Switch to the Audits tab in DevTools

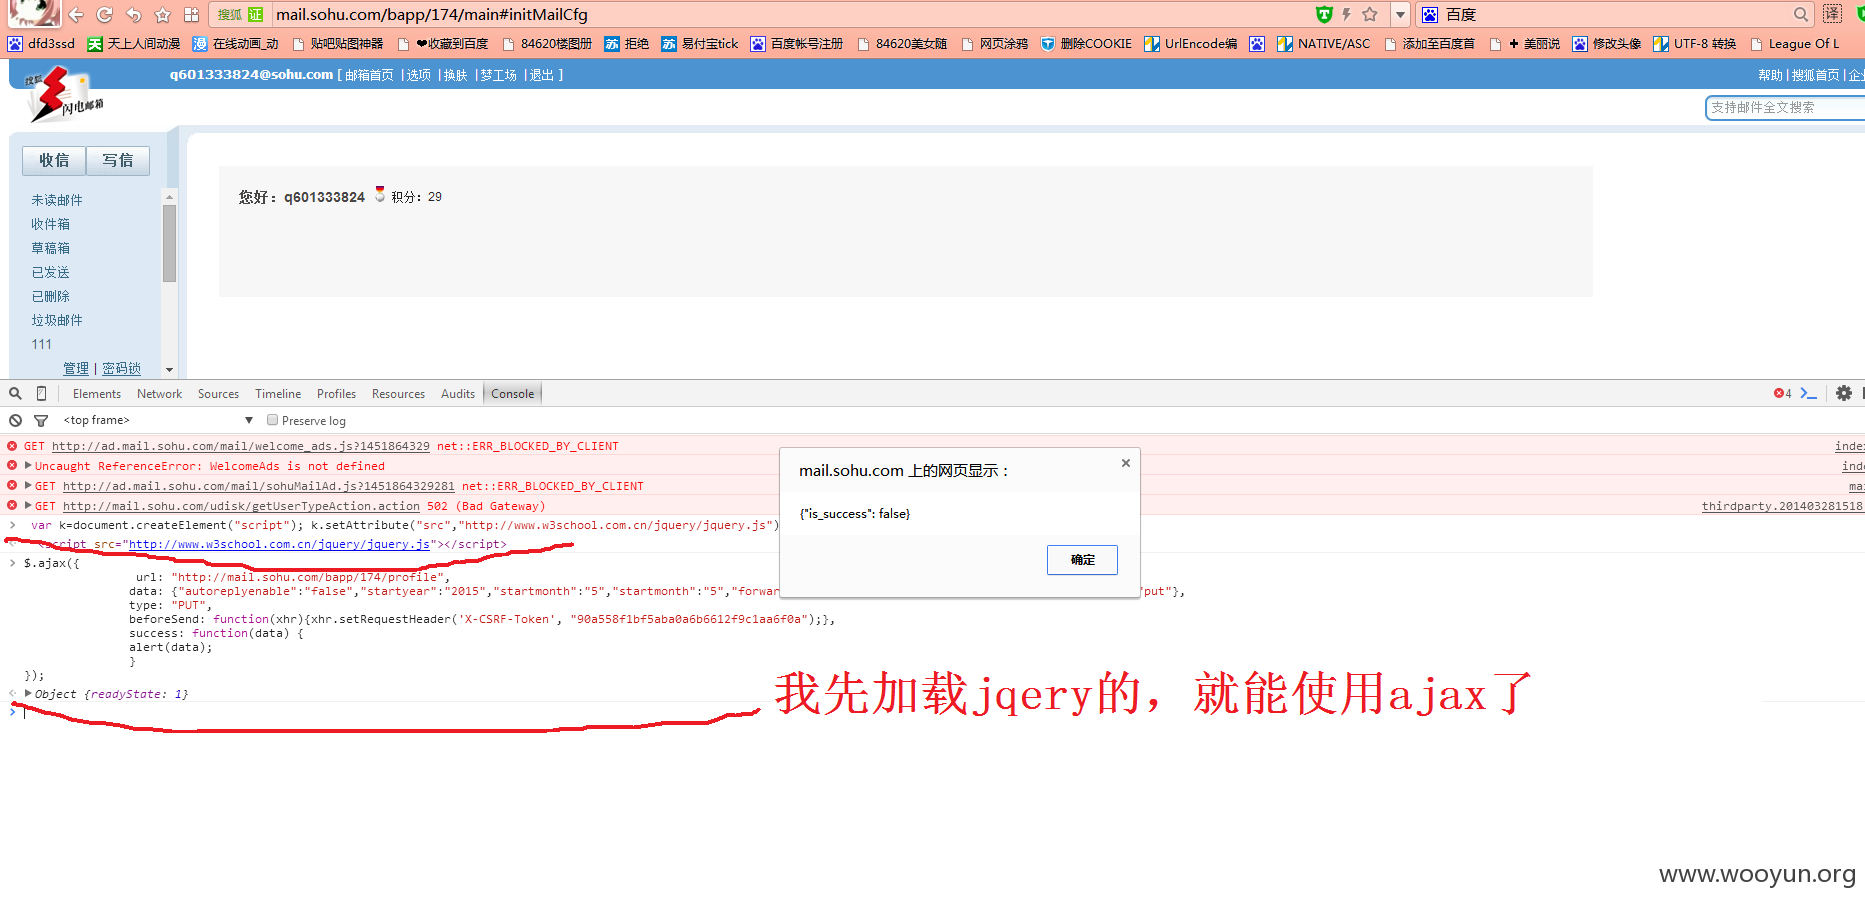[x=458, y=394]
